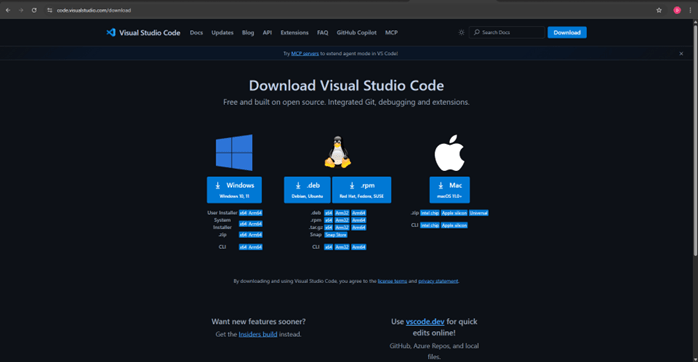This screenshot has height=362, width=698.
Task: Open the Docs nav item
Action: [x=196, y=33]
